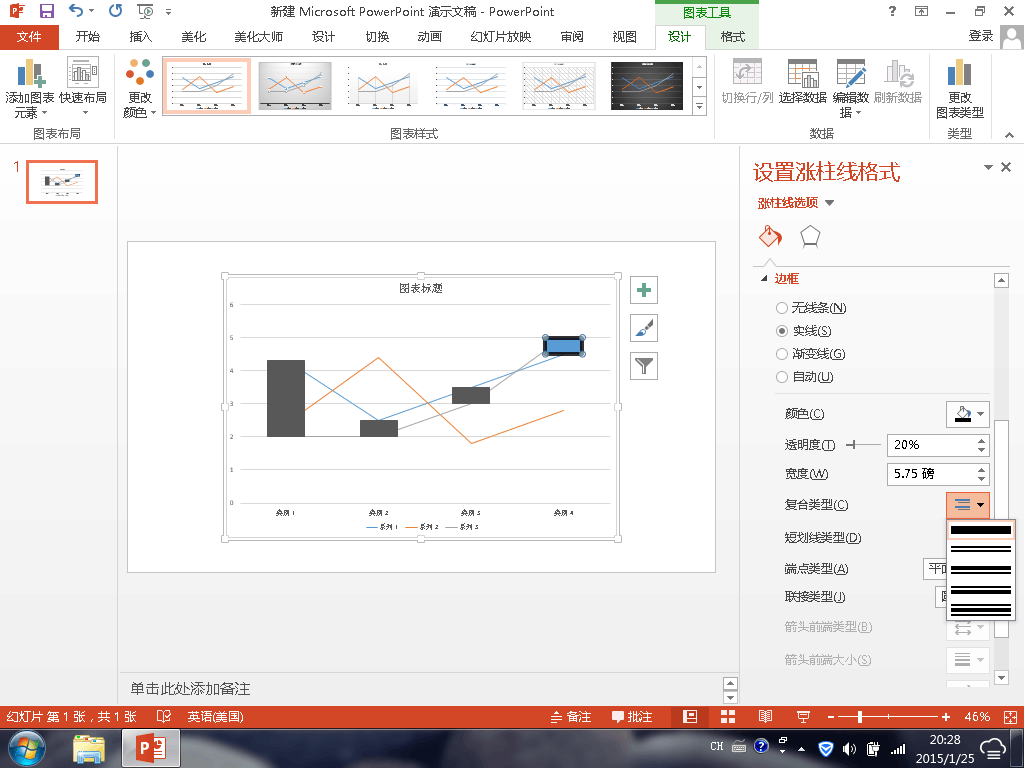1024x768 pixels.
Task: Close the format task pane
Action: click(x=1006, y=167)
